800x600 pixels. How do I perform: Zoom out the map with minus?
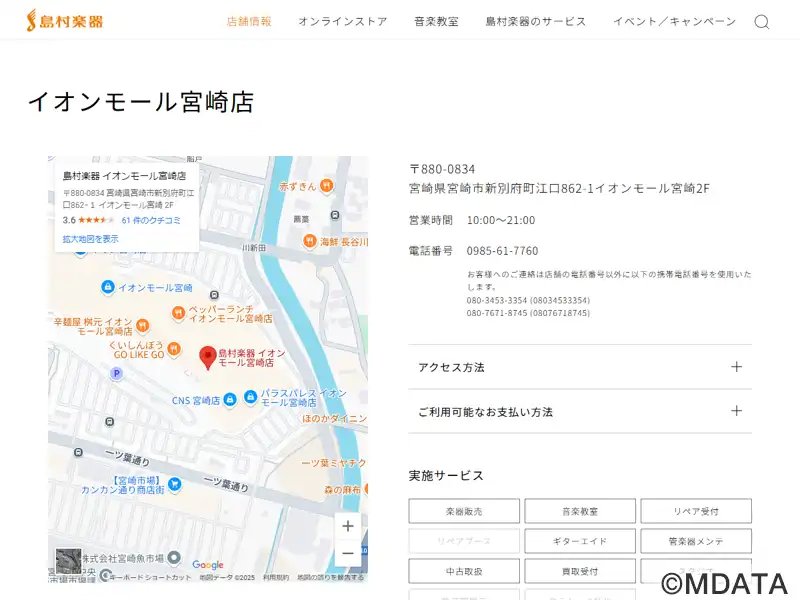pyautogui.click(x=348, y=553)
